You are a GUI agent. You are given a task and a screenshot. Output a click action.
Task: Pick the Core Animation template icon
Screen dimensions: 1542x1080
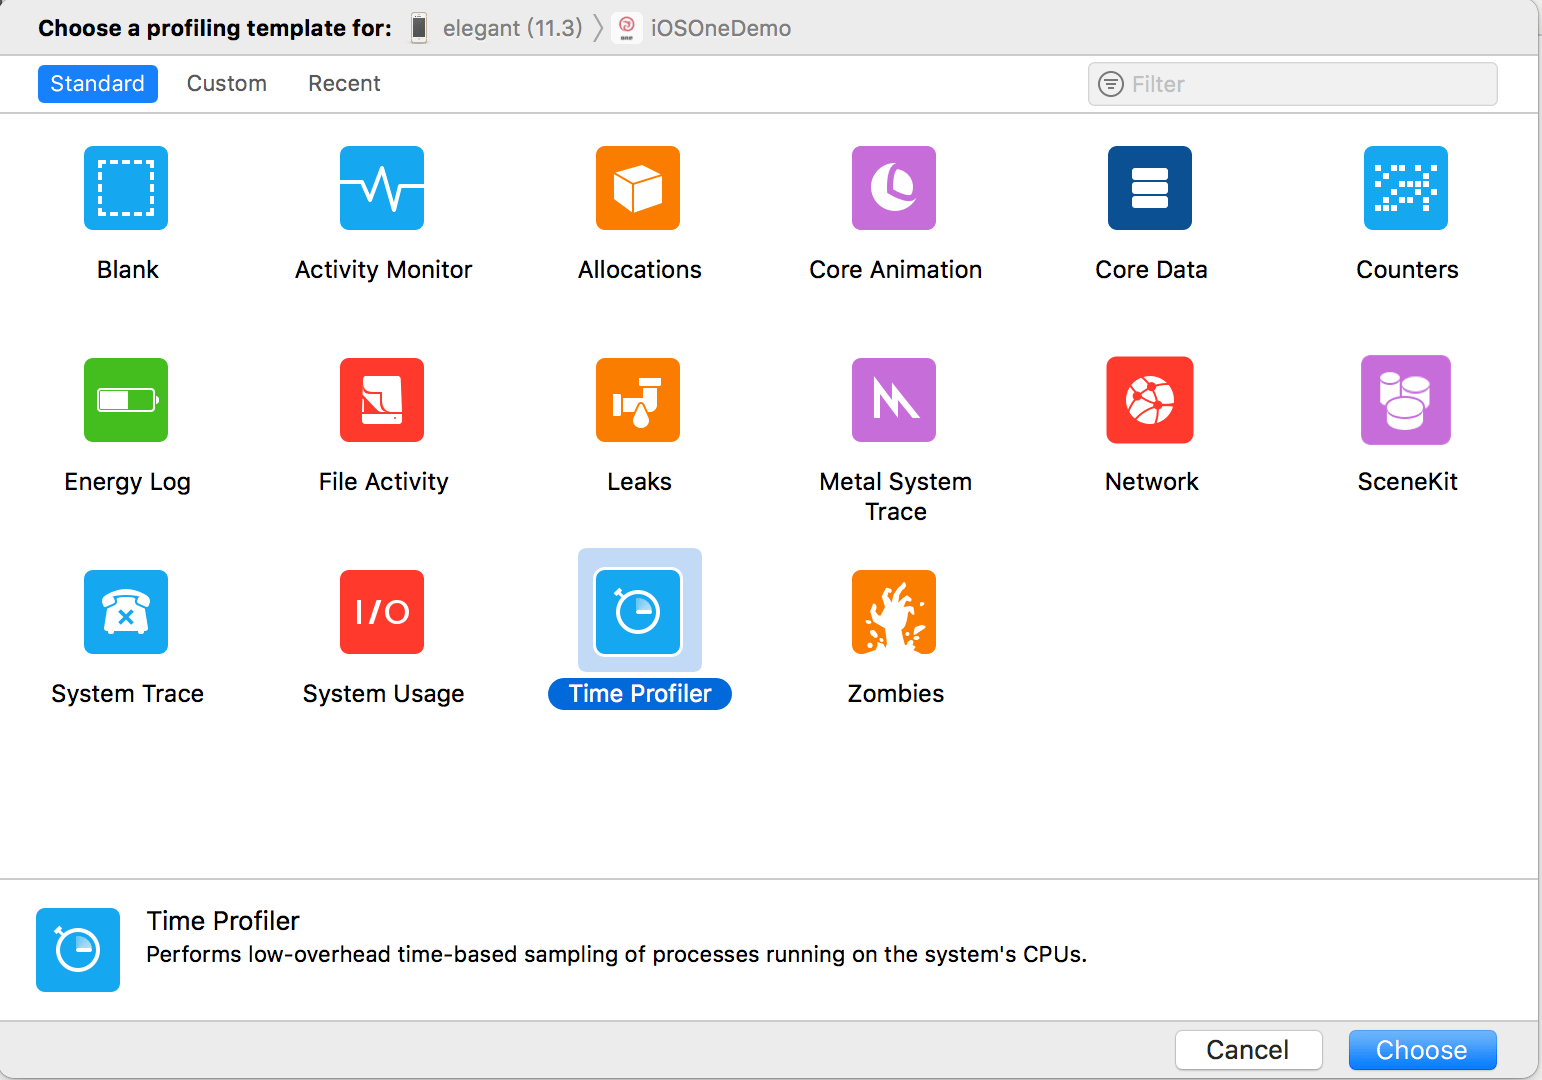coord(894,188)
